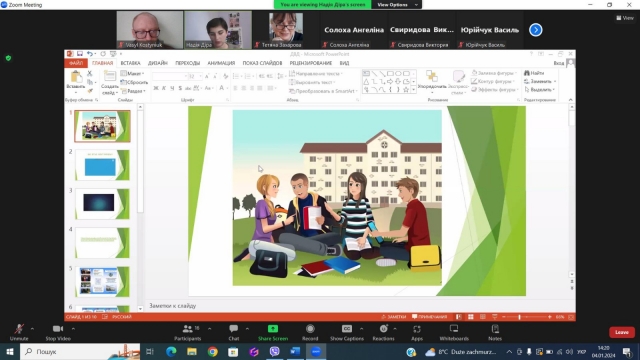The height and width of the screenshot is (360, 640).
Task: Toggle ЗАМЕТКИ in the status bar
Action: [393, 317]
